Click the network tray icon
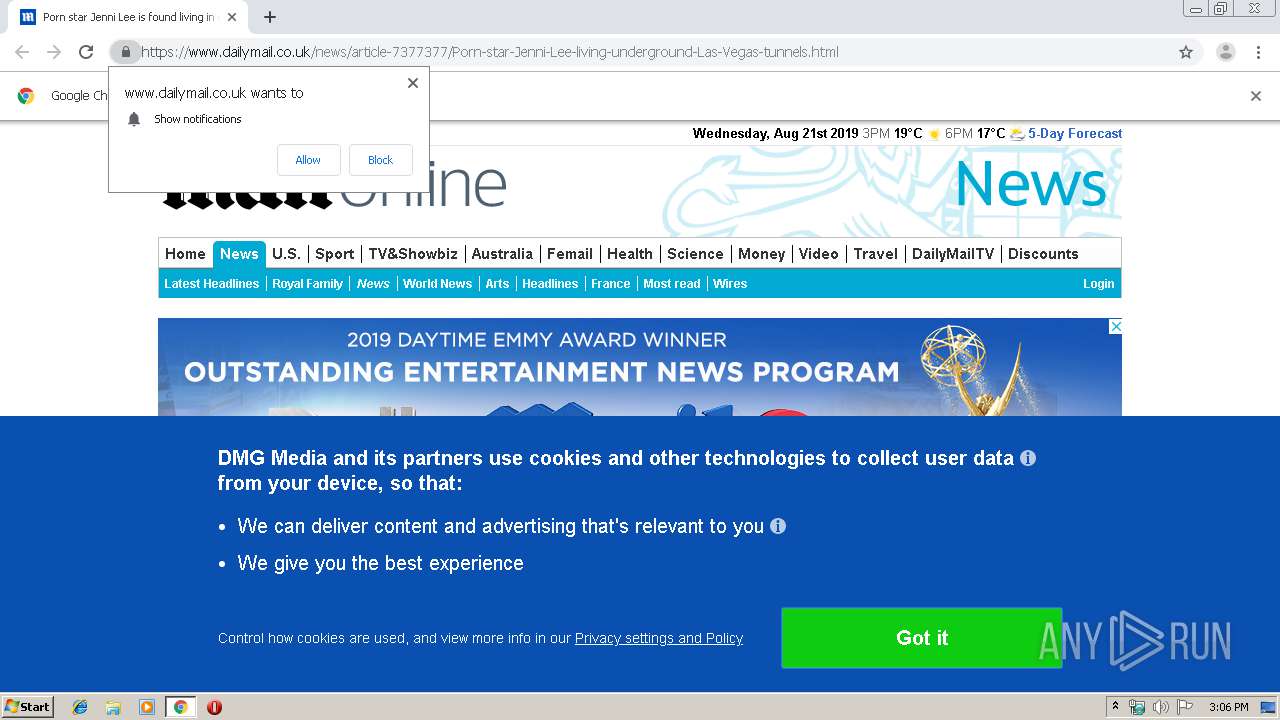 pos(1137,707)
